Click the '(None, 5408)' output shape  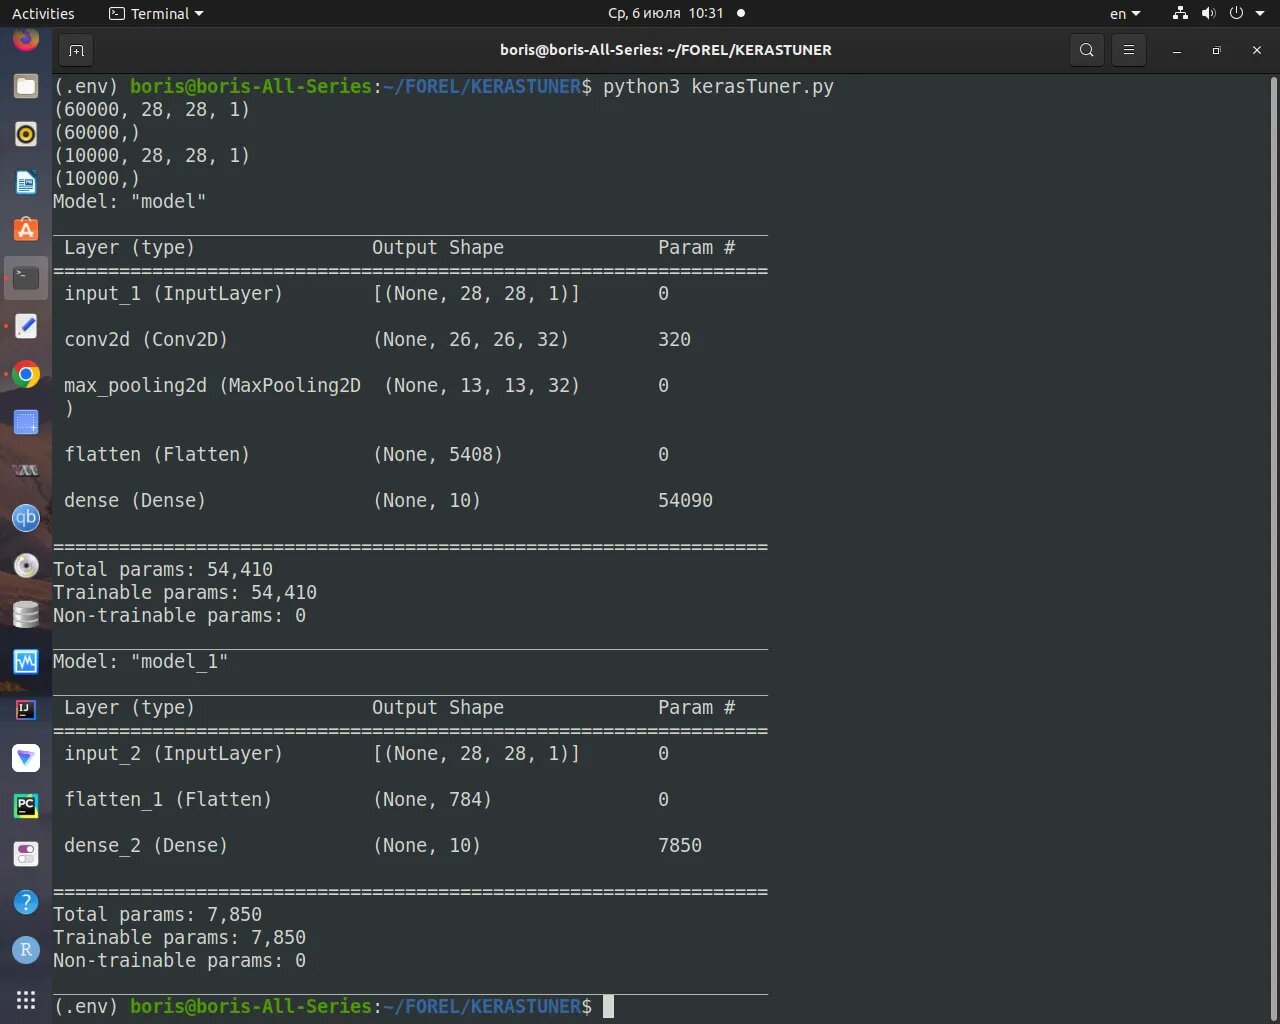438,454
